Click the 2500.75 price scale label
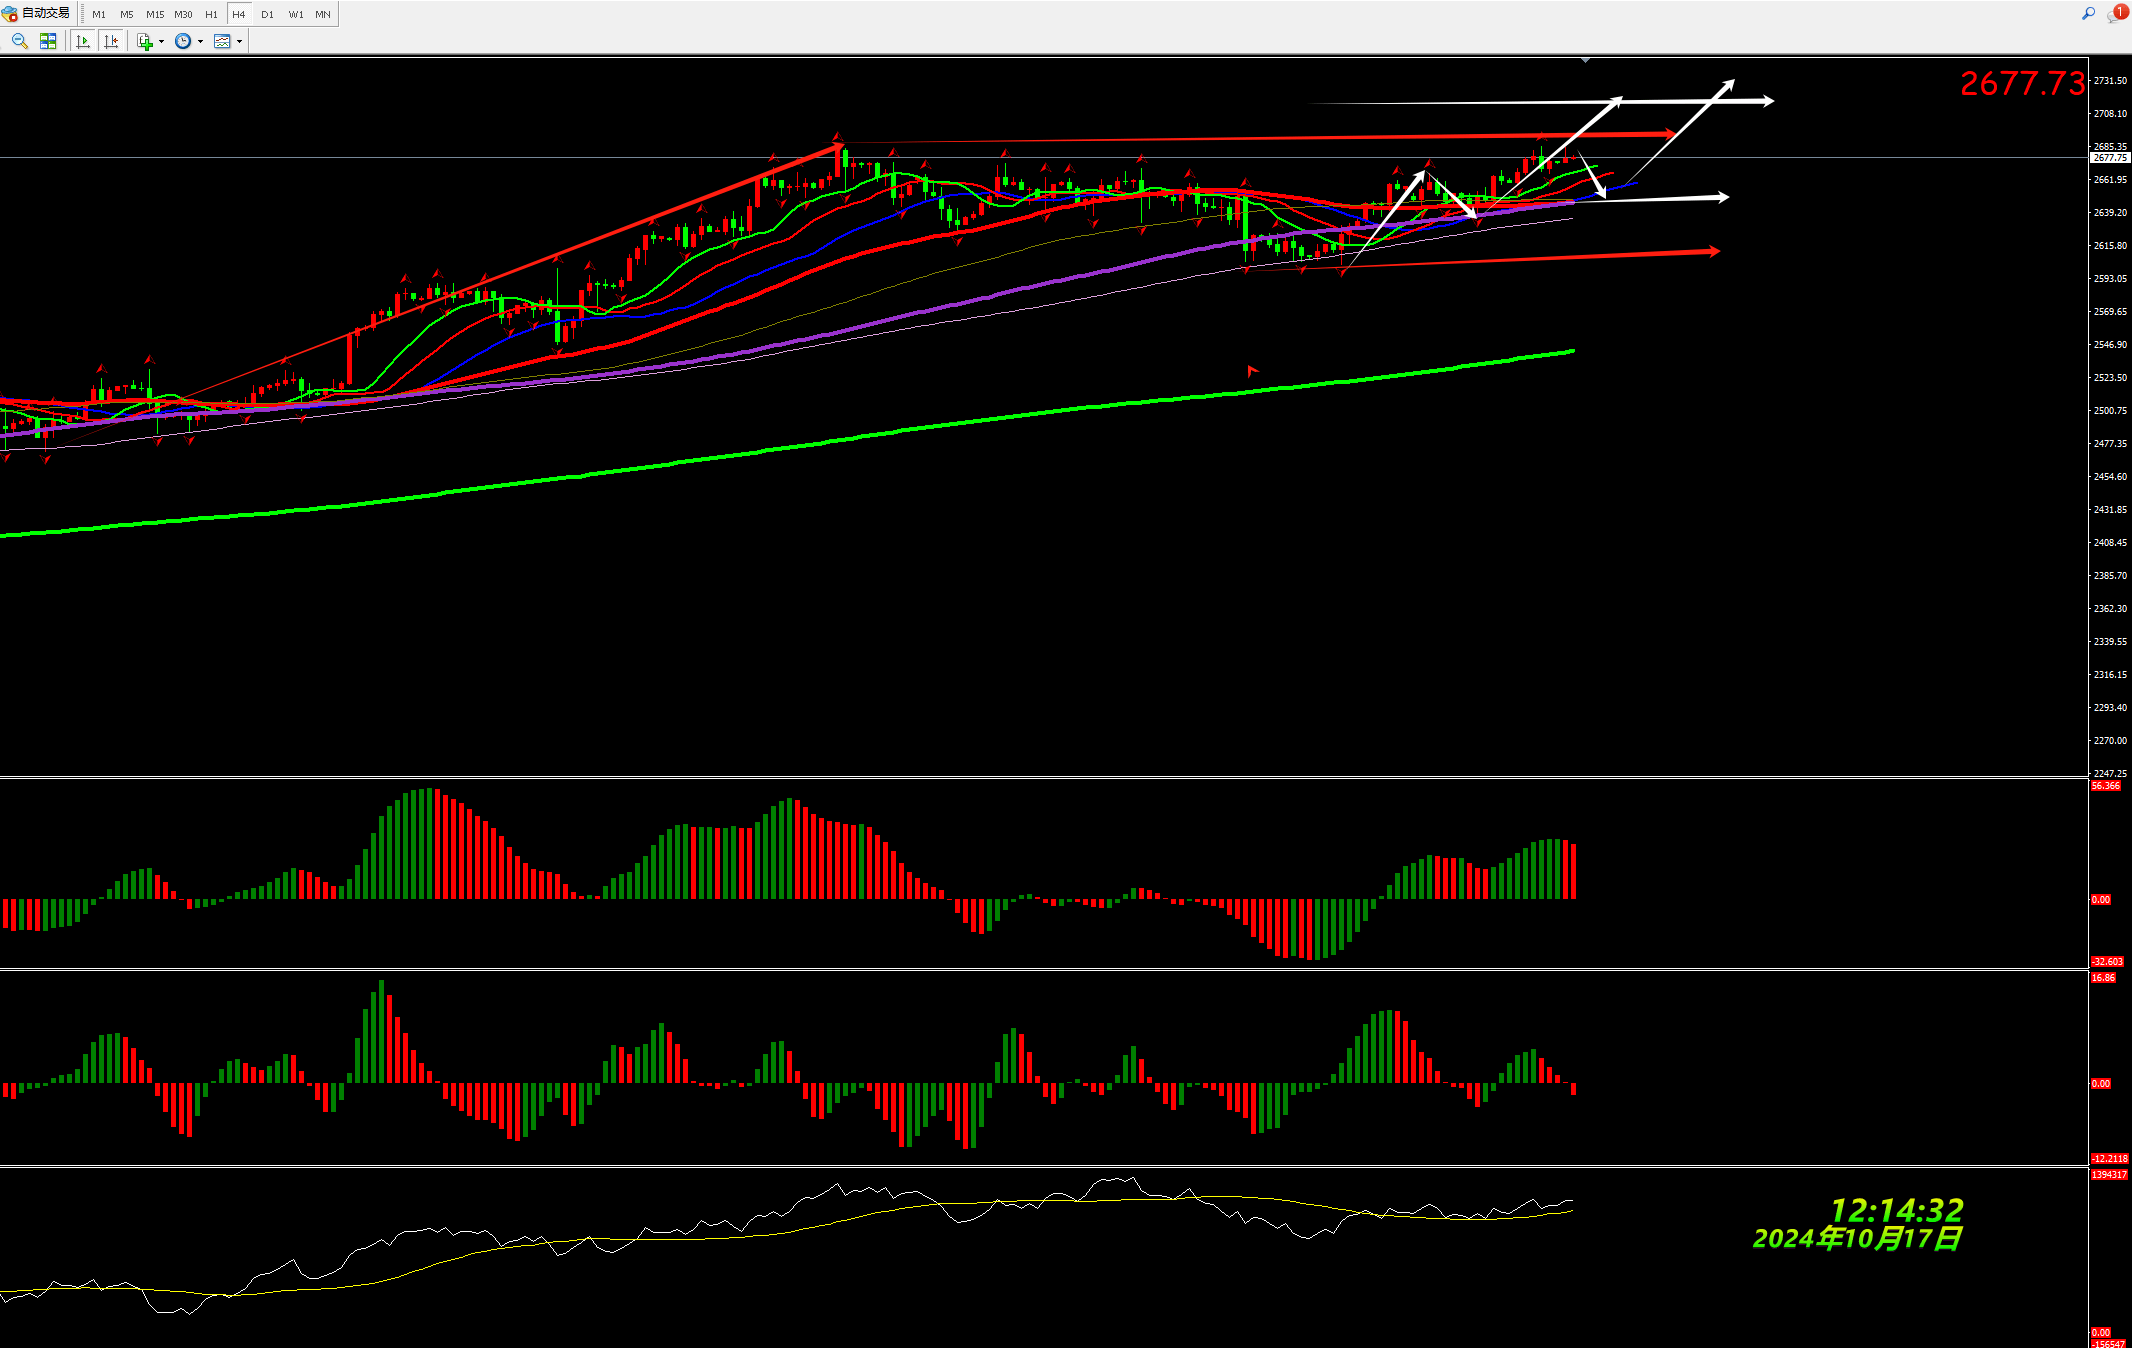This screenshot has height=1348, width=2132. 2110,411
